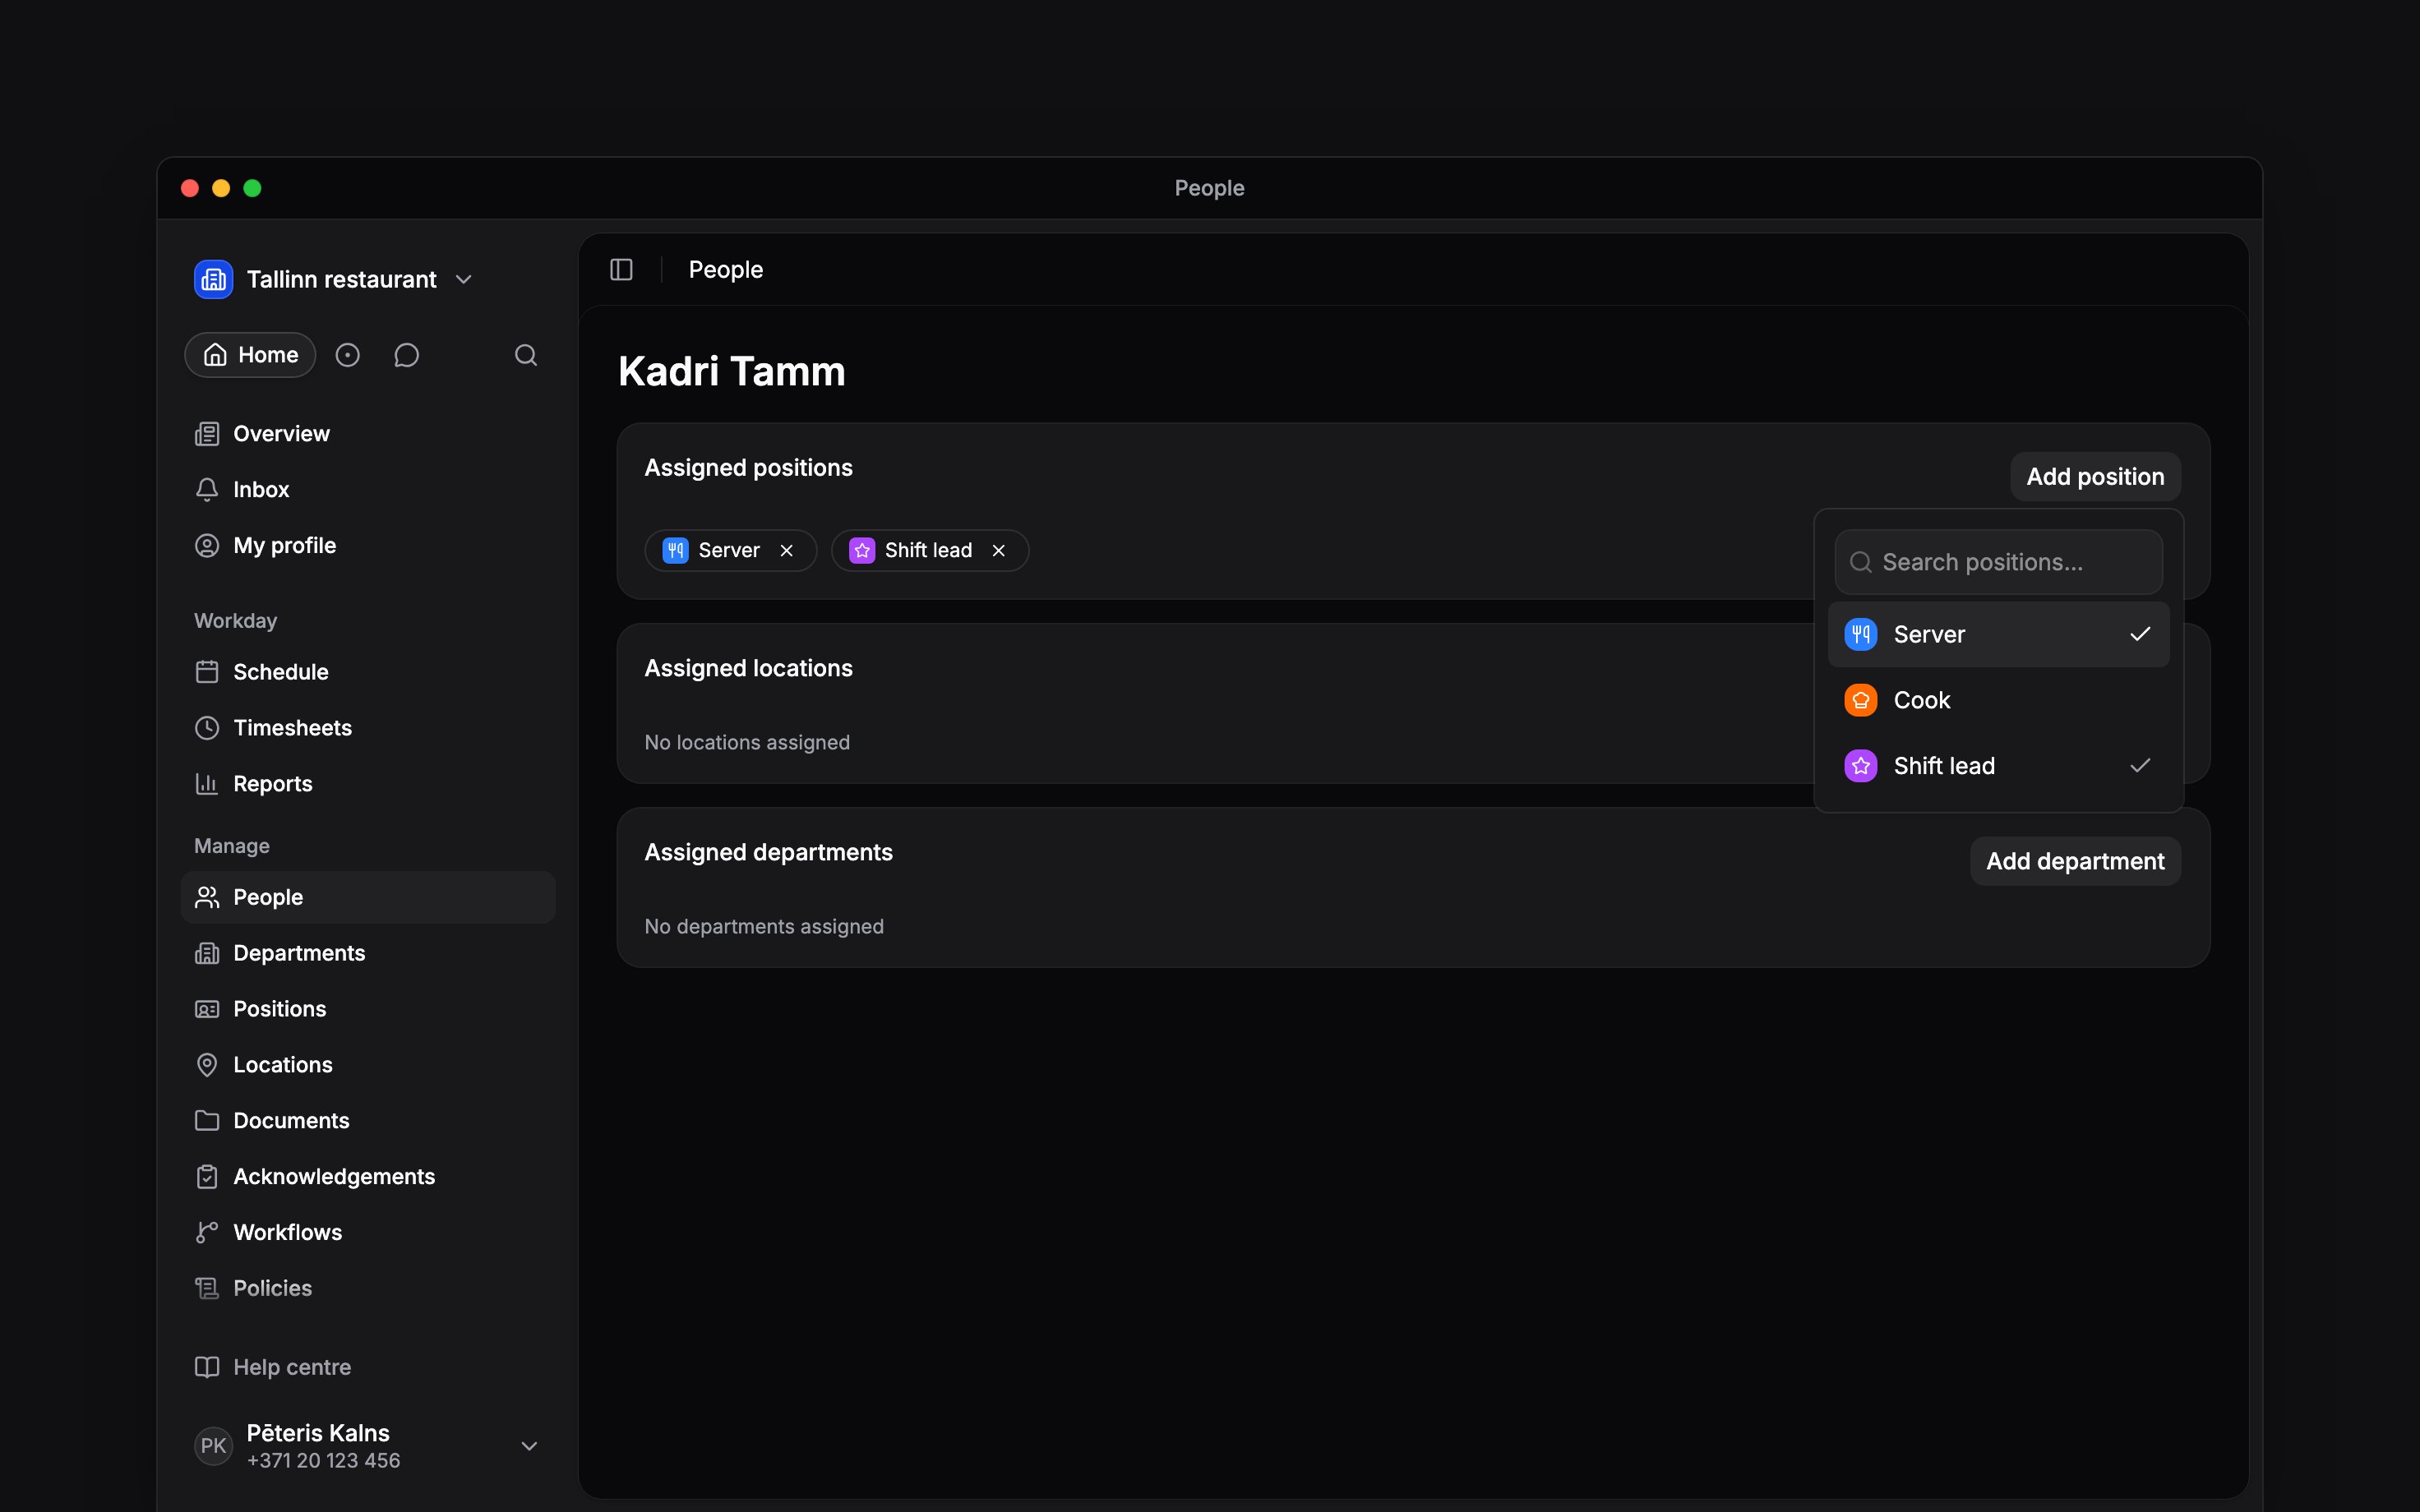
Task: Toggle the sidebar panel icon
Action: pos(621,270)
